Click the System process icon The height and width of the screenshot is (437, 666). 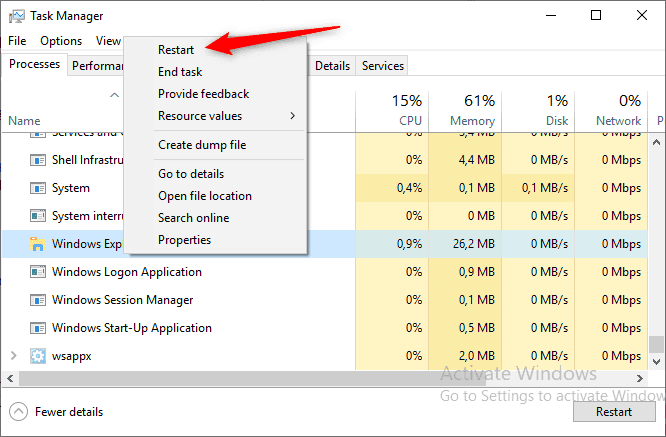tap(38, 188)
